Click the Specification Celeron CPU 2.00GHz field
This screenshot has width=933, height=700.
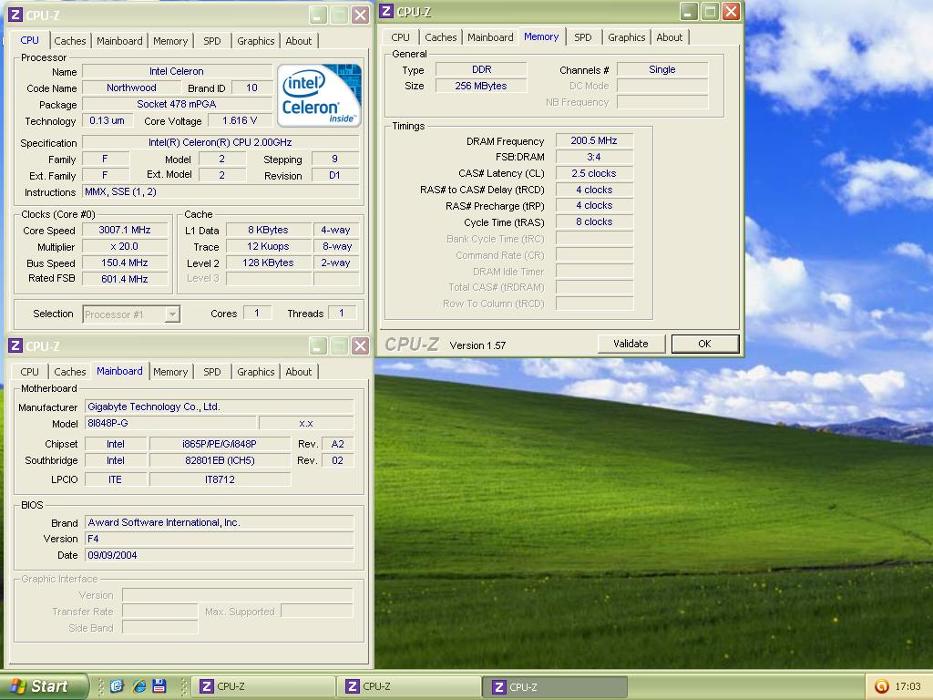[220, 142]
